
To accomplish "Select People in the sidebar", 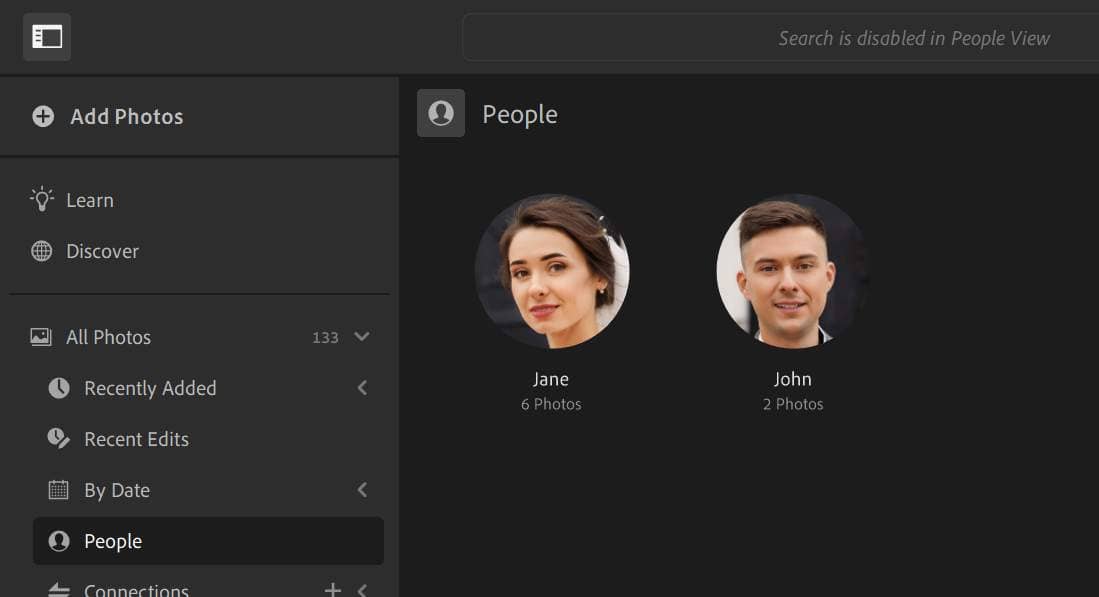I will pos(208,541).
